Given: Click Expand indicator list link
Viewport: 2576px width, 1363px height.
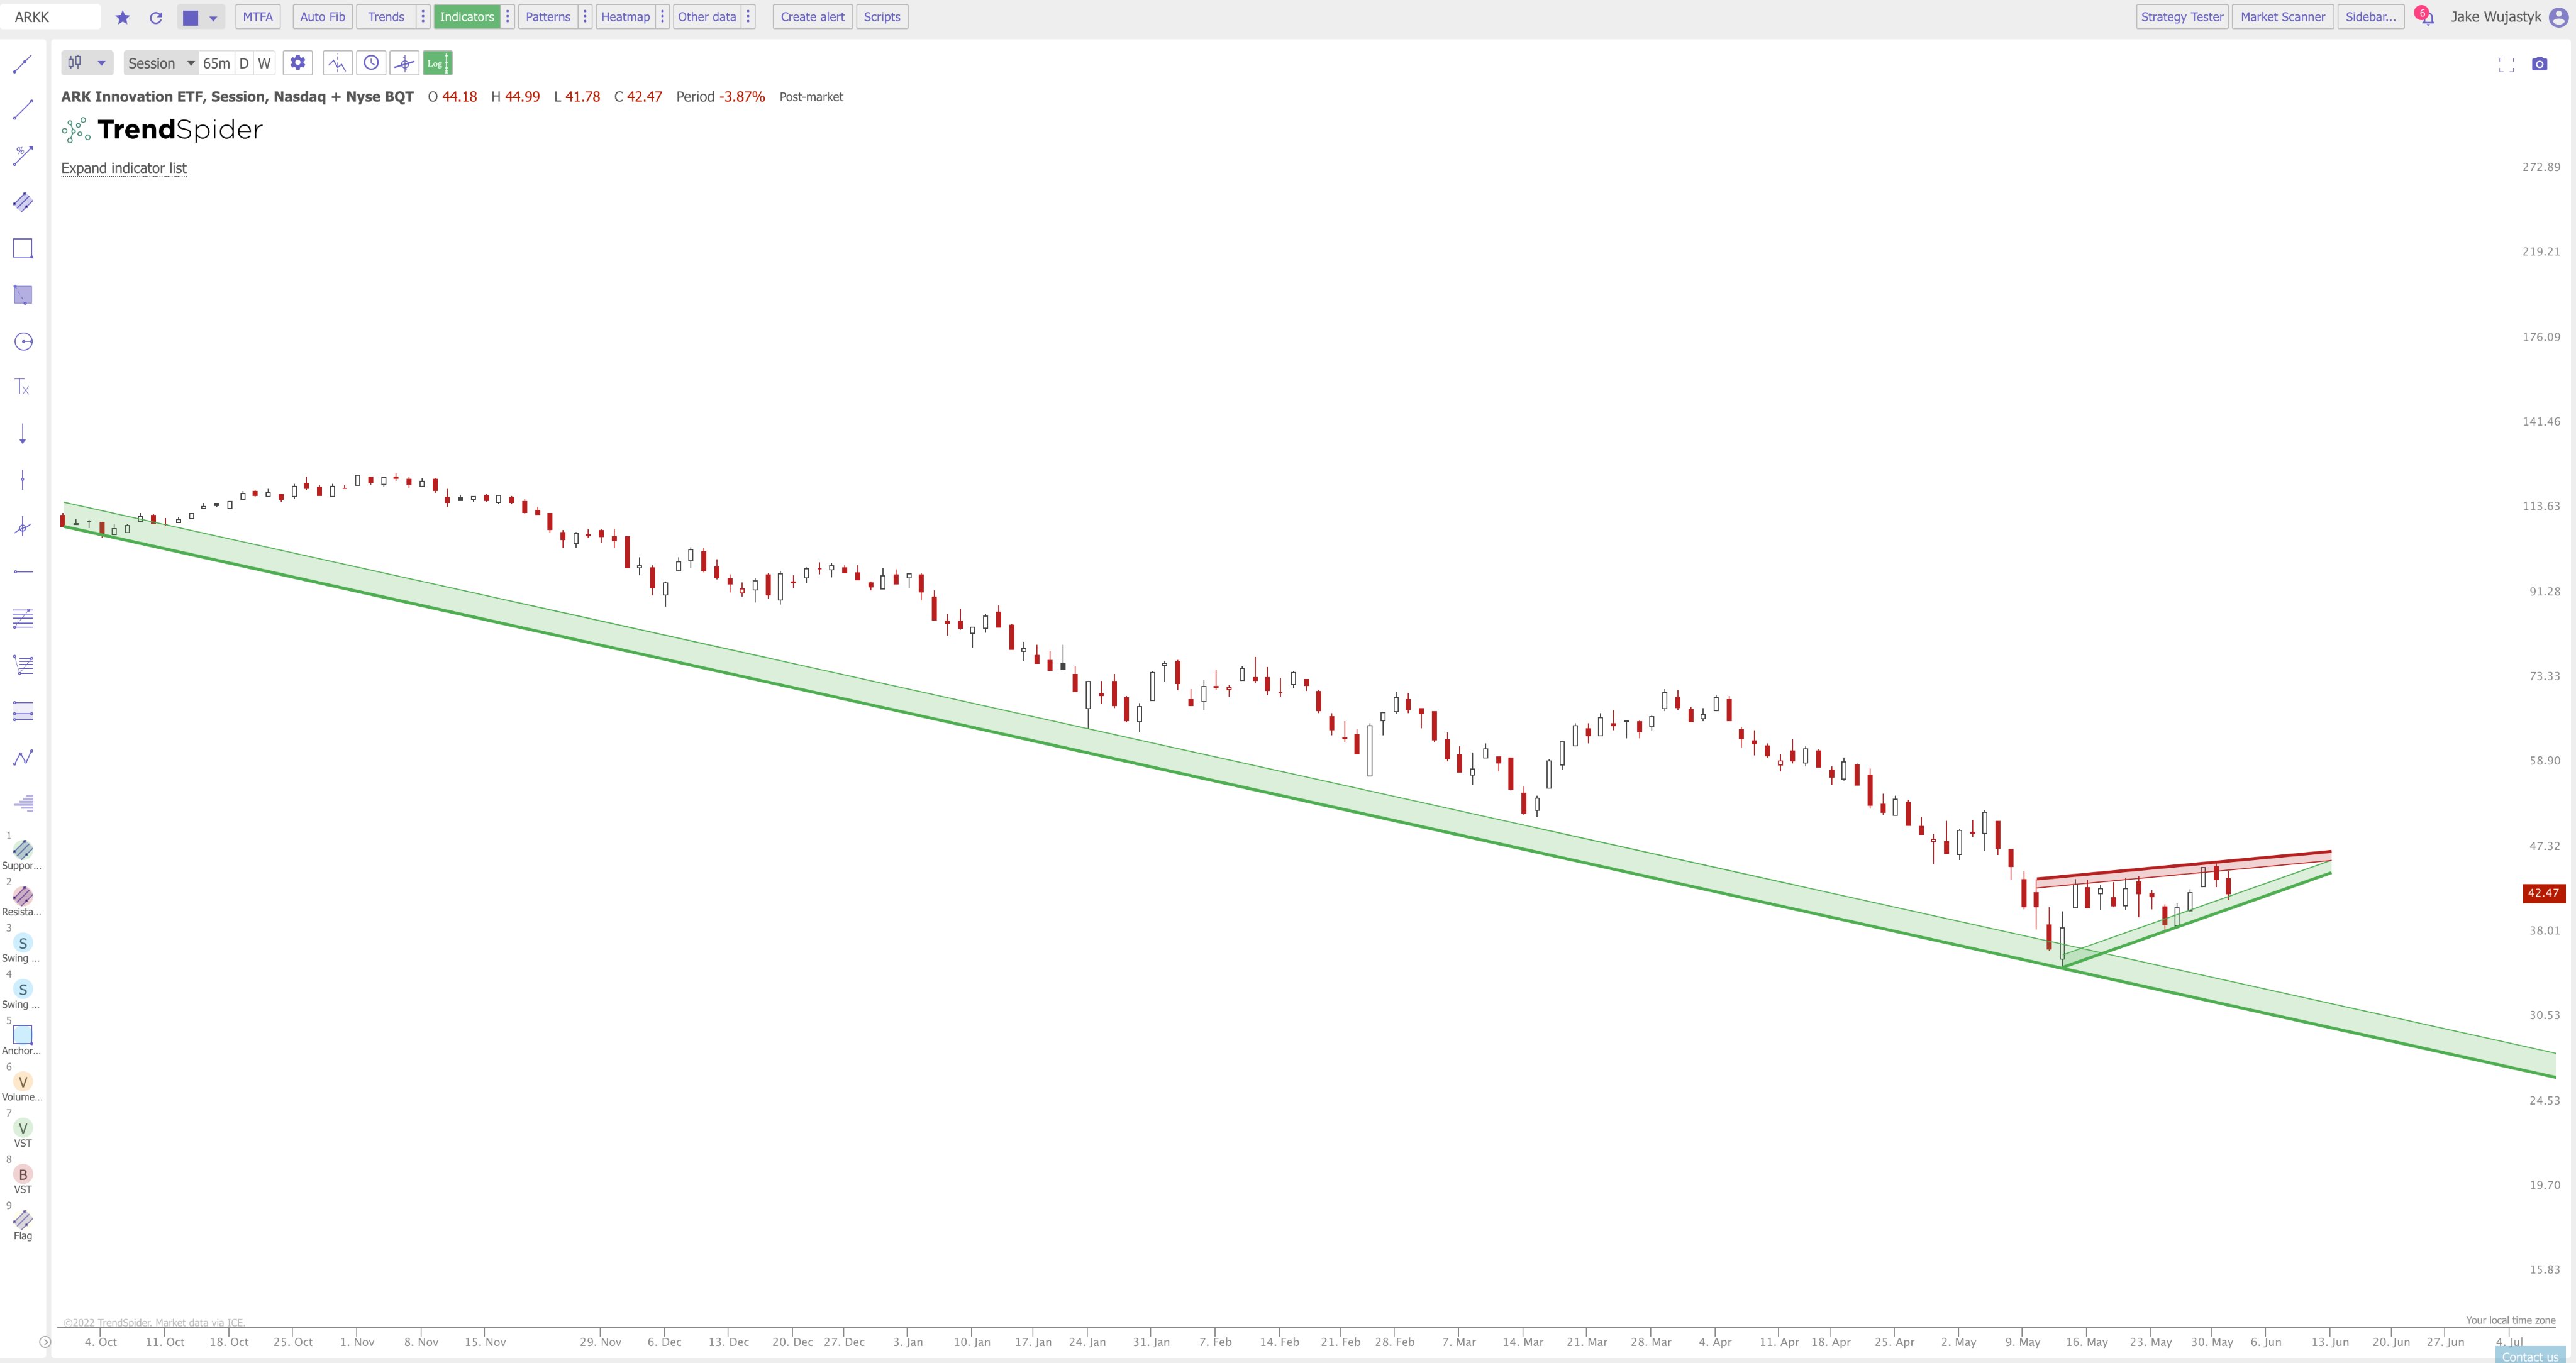Looking at the screenshot, I should tap(124, 168).
